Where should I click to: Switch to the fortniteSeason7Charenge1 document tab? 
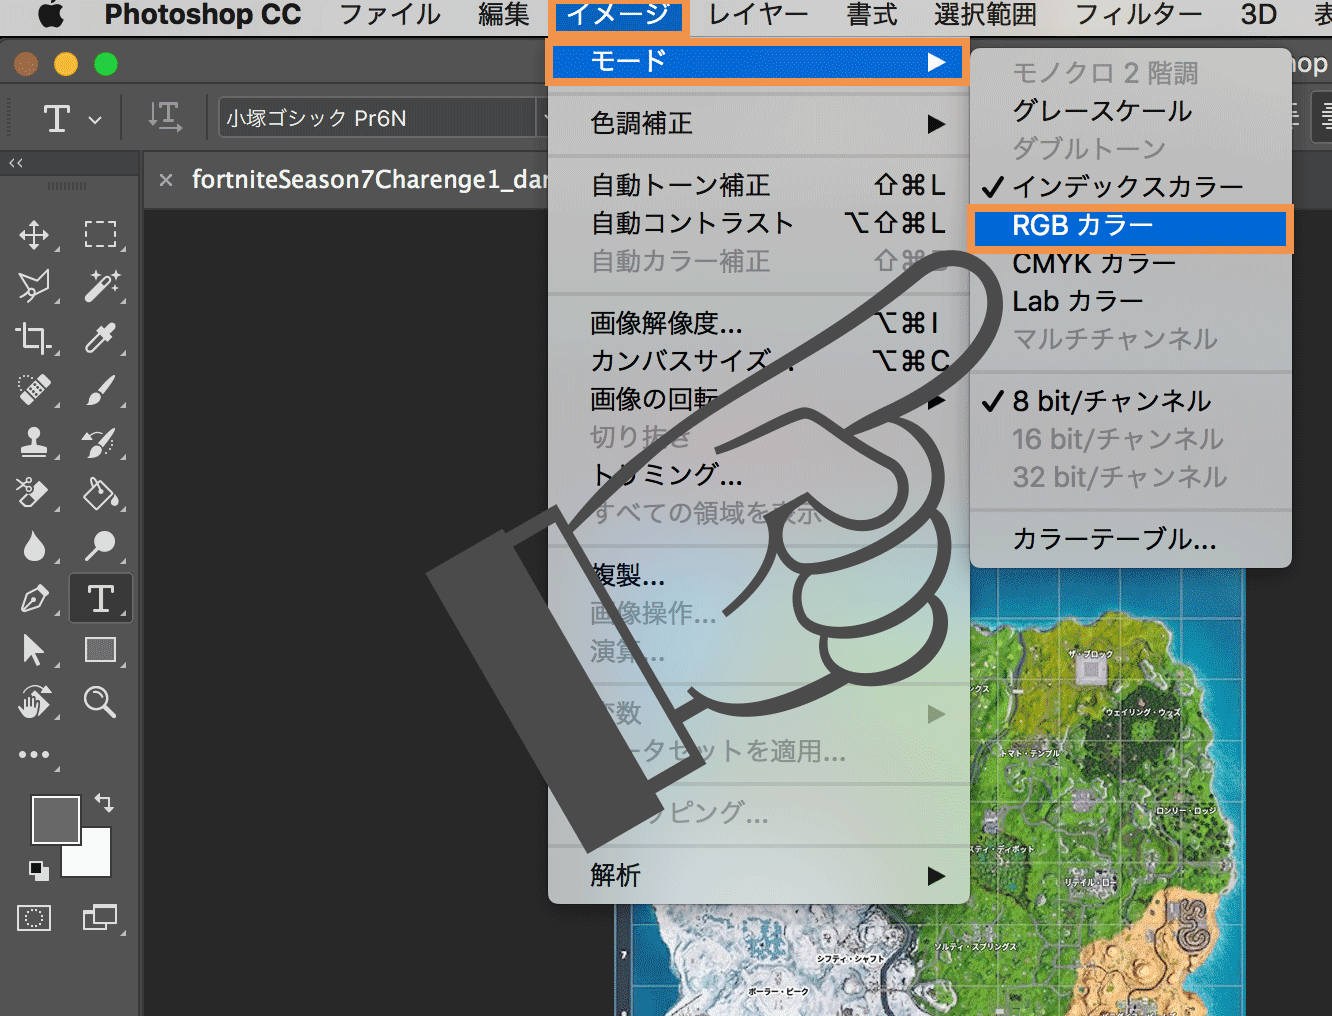pyautogui.click(x=369, y=180)
